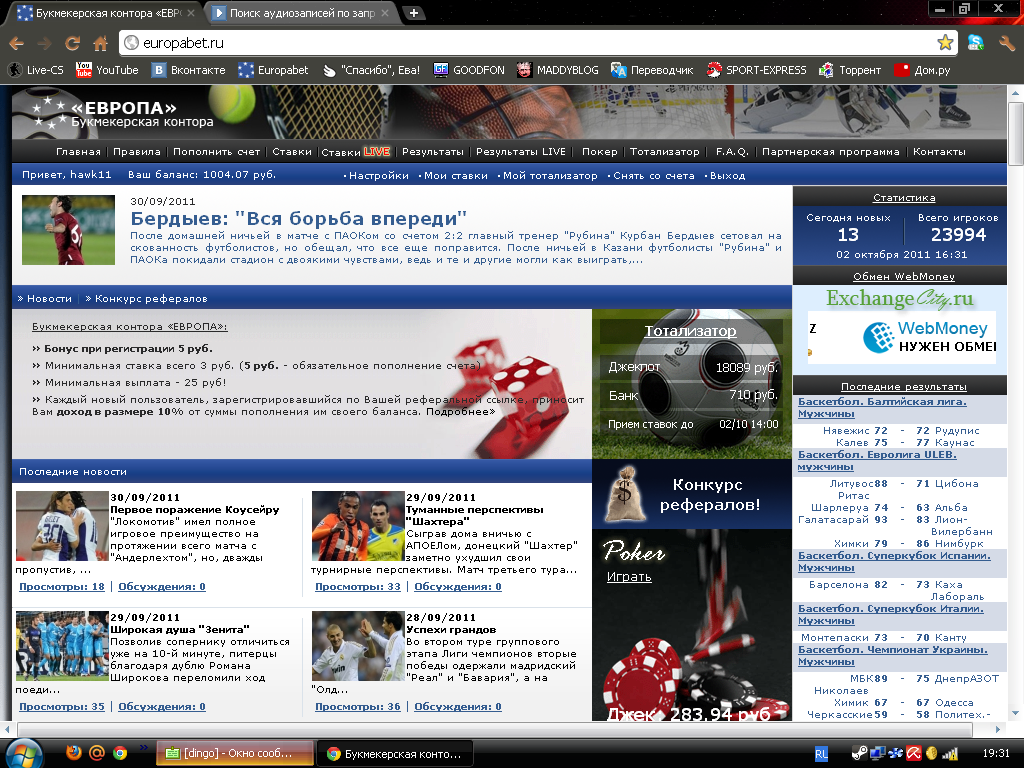Screen dimensions: 1024x768
Task: Open the YouTube bookmark
Action: tap(107, 70)
